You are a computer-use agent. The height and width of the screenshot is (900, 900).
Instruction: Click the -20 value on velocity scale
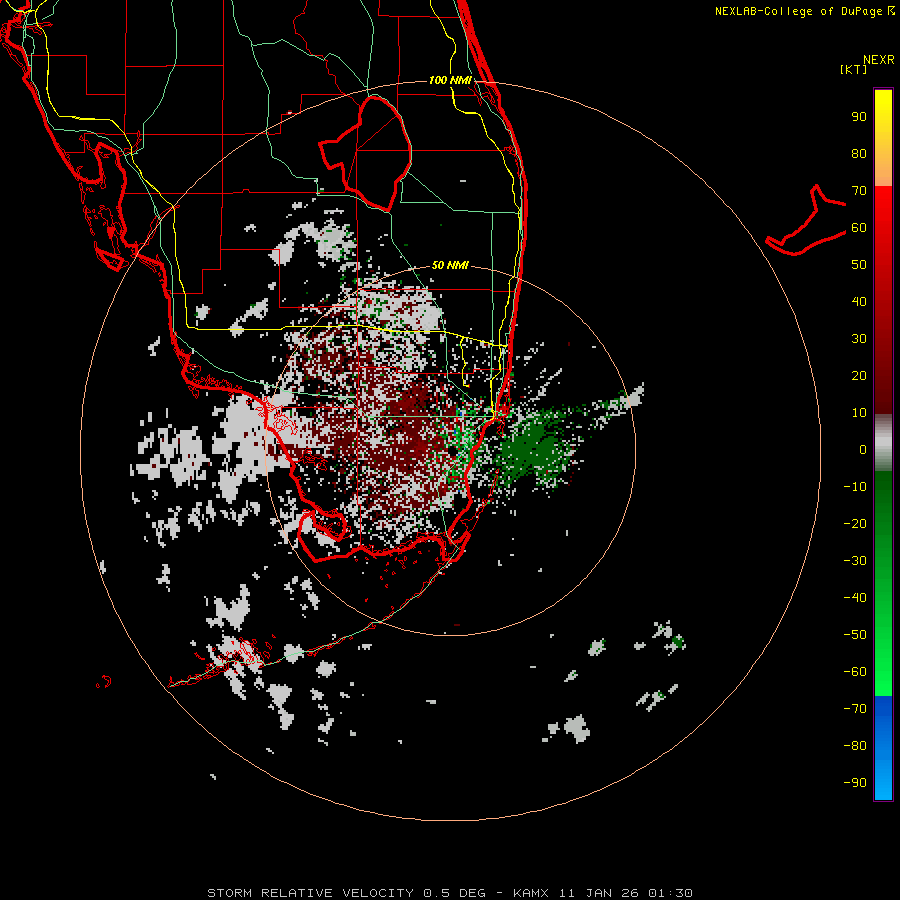point(855,523)
